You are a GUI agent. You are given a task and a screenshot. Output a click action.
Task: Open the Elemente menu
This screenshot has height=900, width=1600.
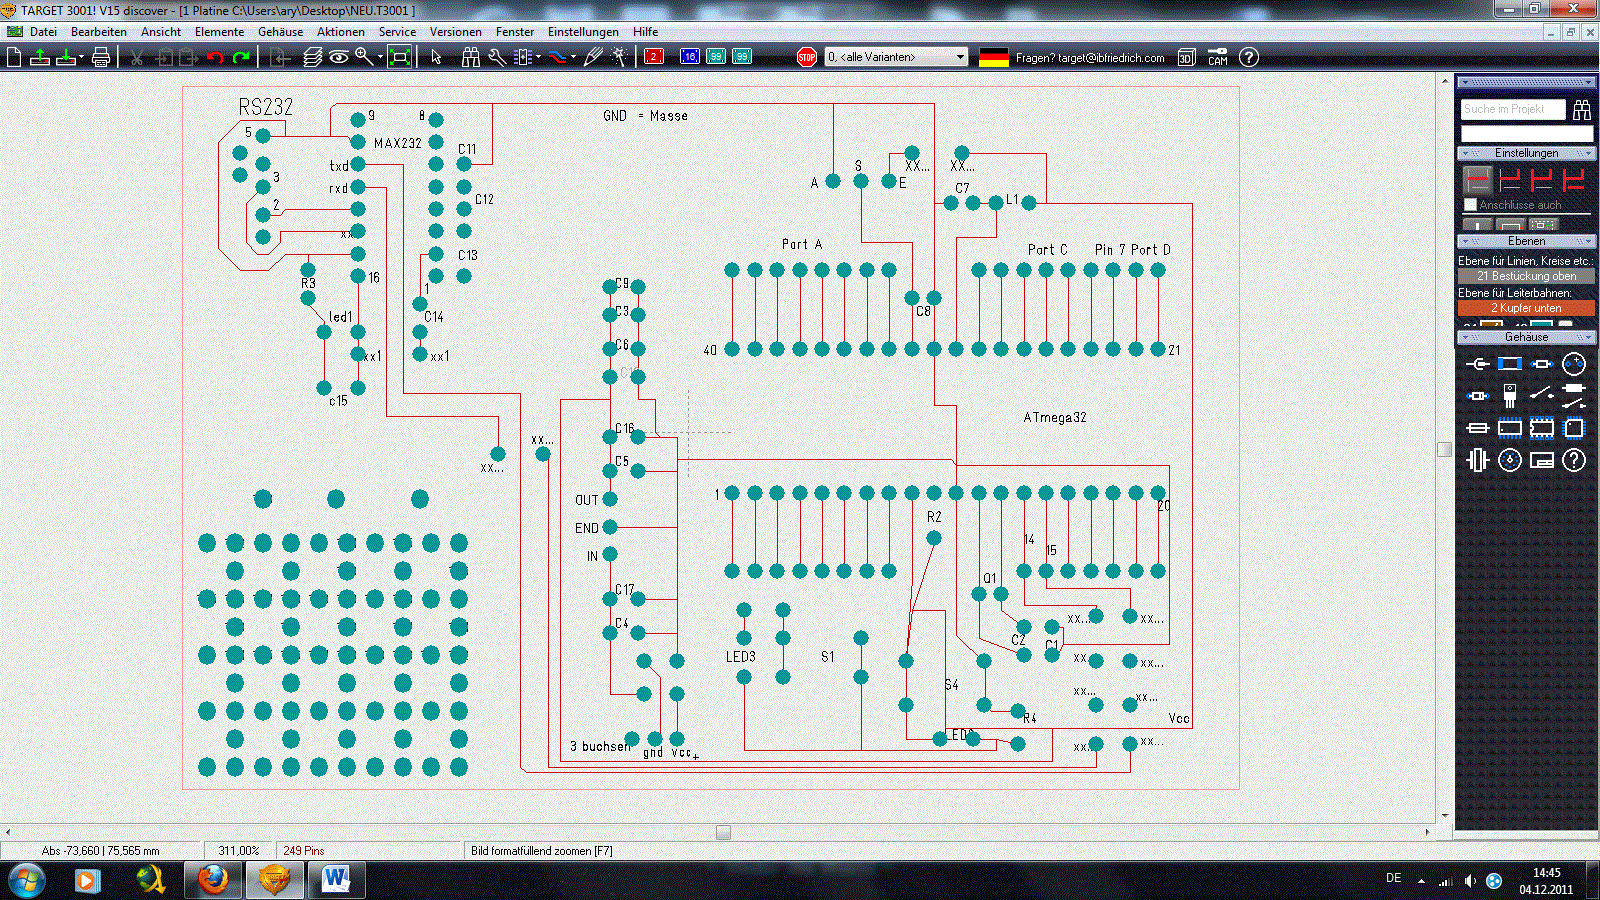click(219, 32)
